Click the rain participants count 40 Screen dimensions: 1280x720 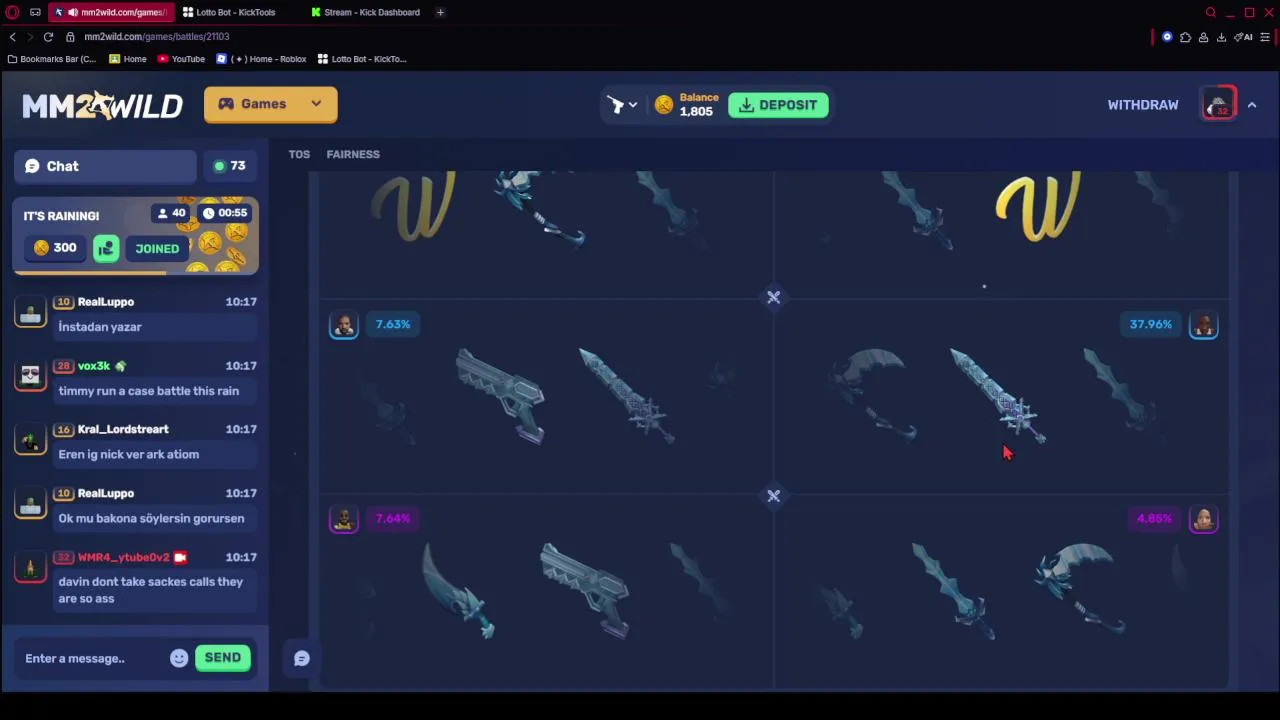pyautogui.click(x=171, y=213)
